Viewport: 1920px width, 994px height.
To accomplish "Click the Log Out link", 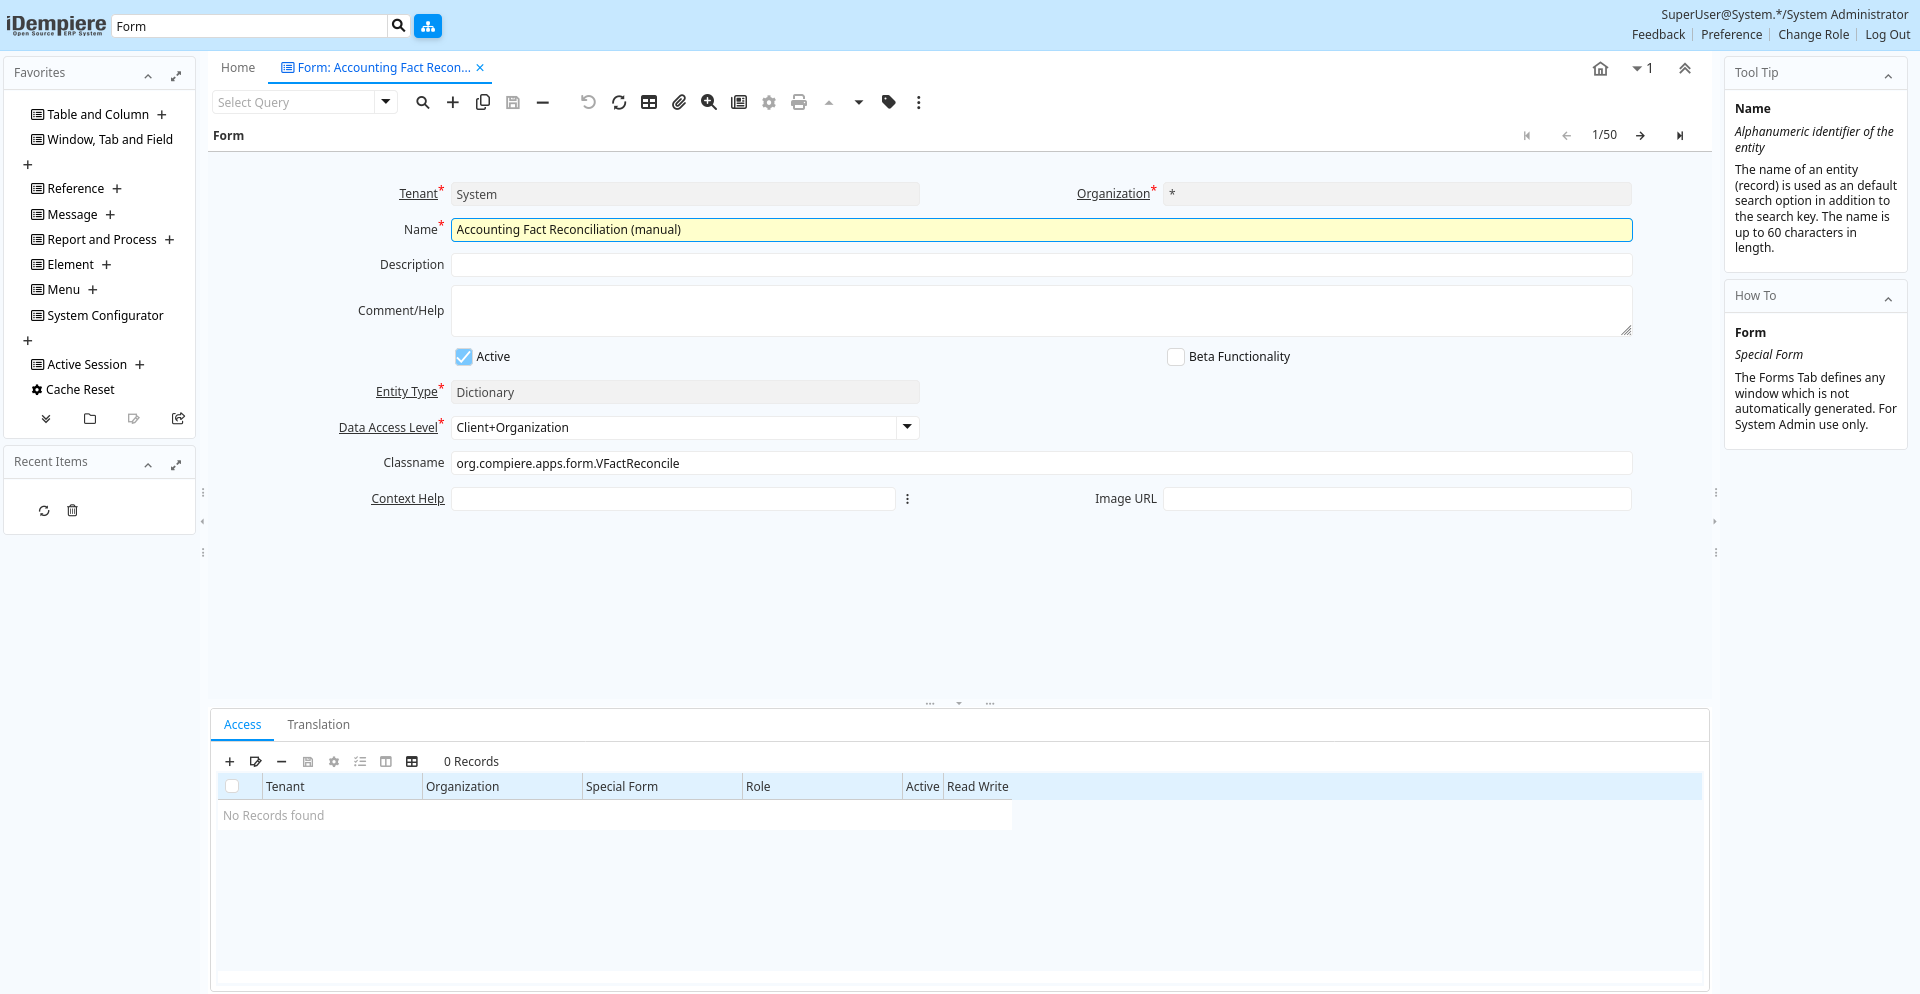I will [1887, 34].
